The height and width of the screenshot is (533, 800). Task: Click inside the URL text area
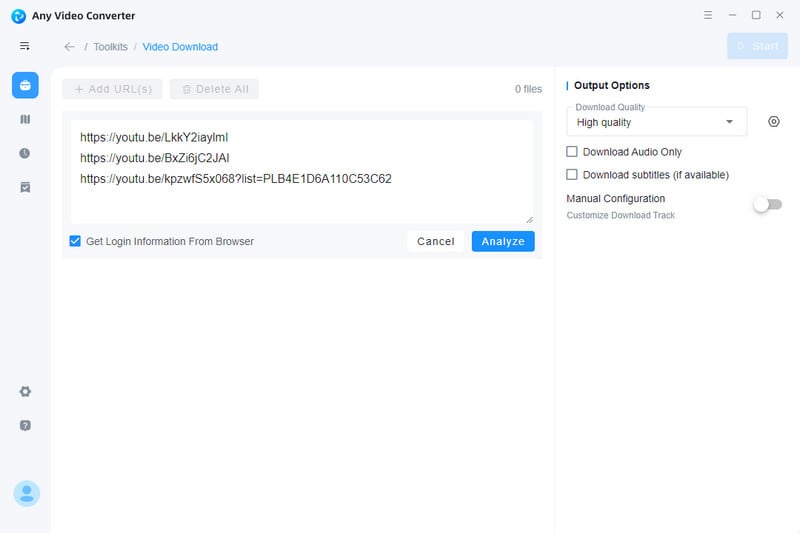(x=302, y=171)
